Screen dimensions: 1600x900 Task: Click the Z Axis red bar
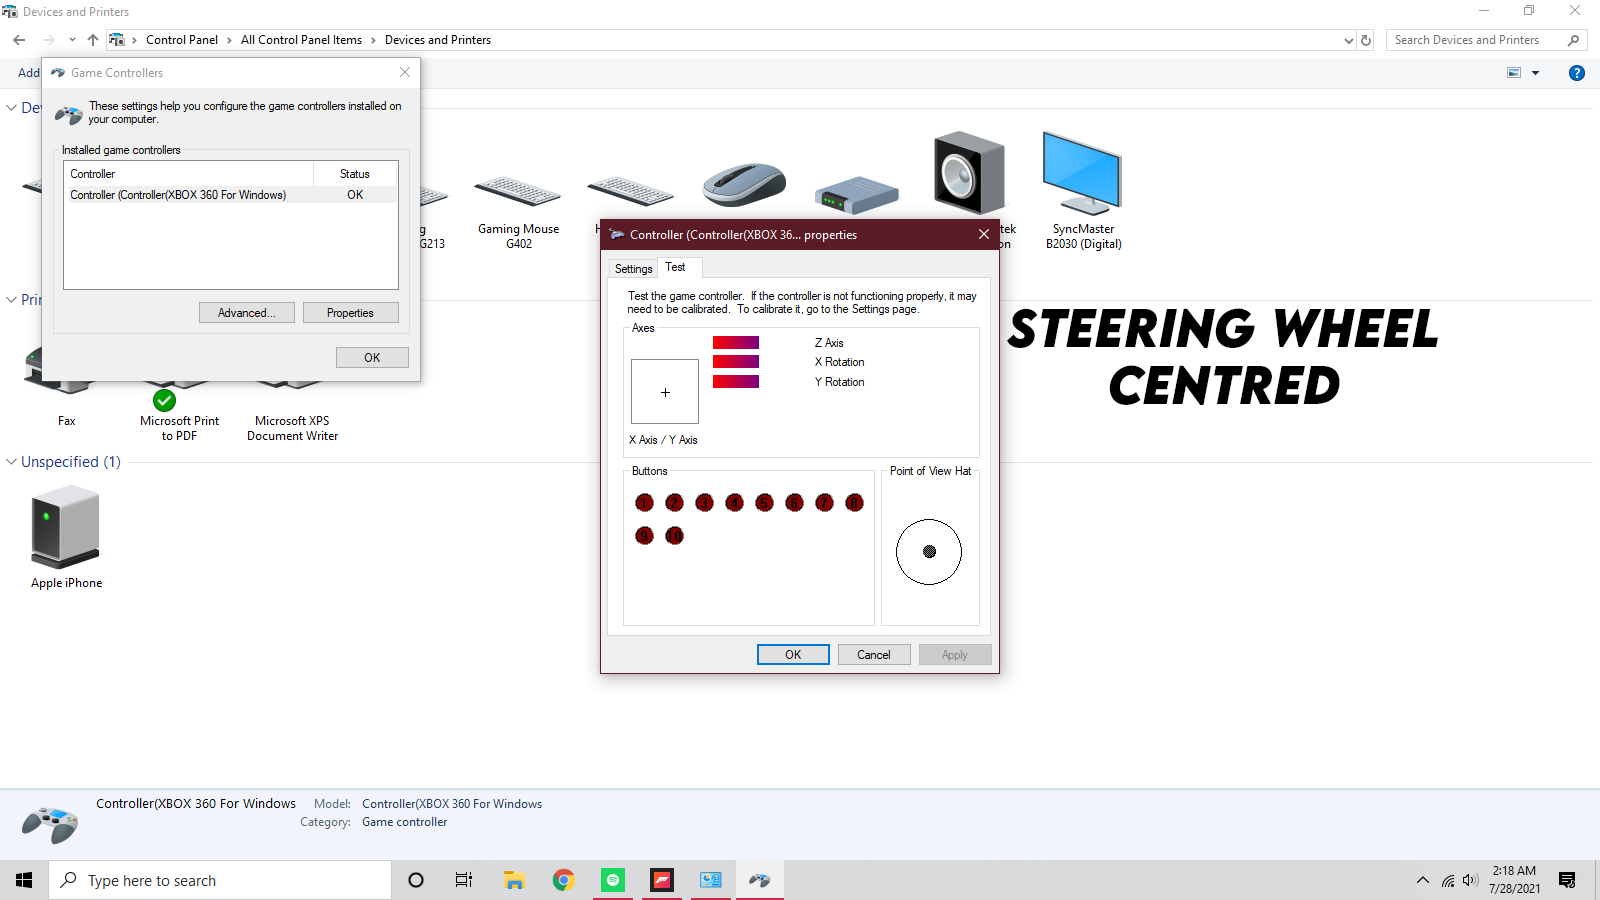coord(736,343)
